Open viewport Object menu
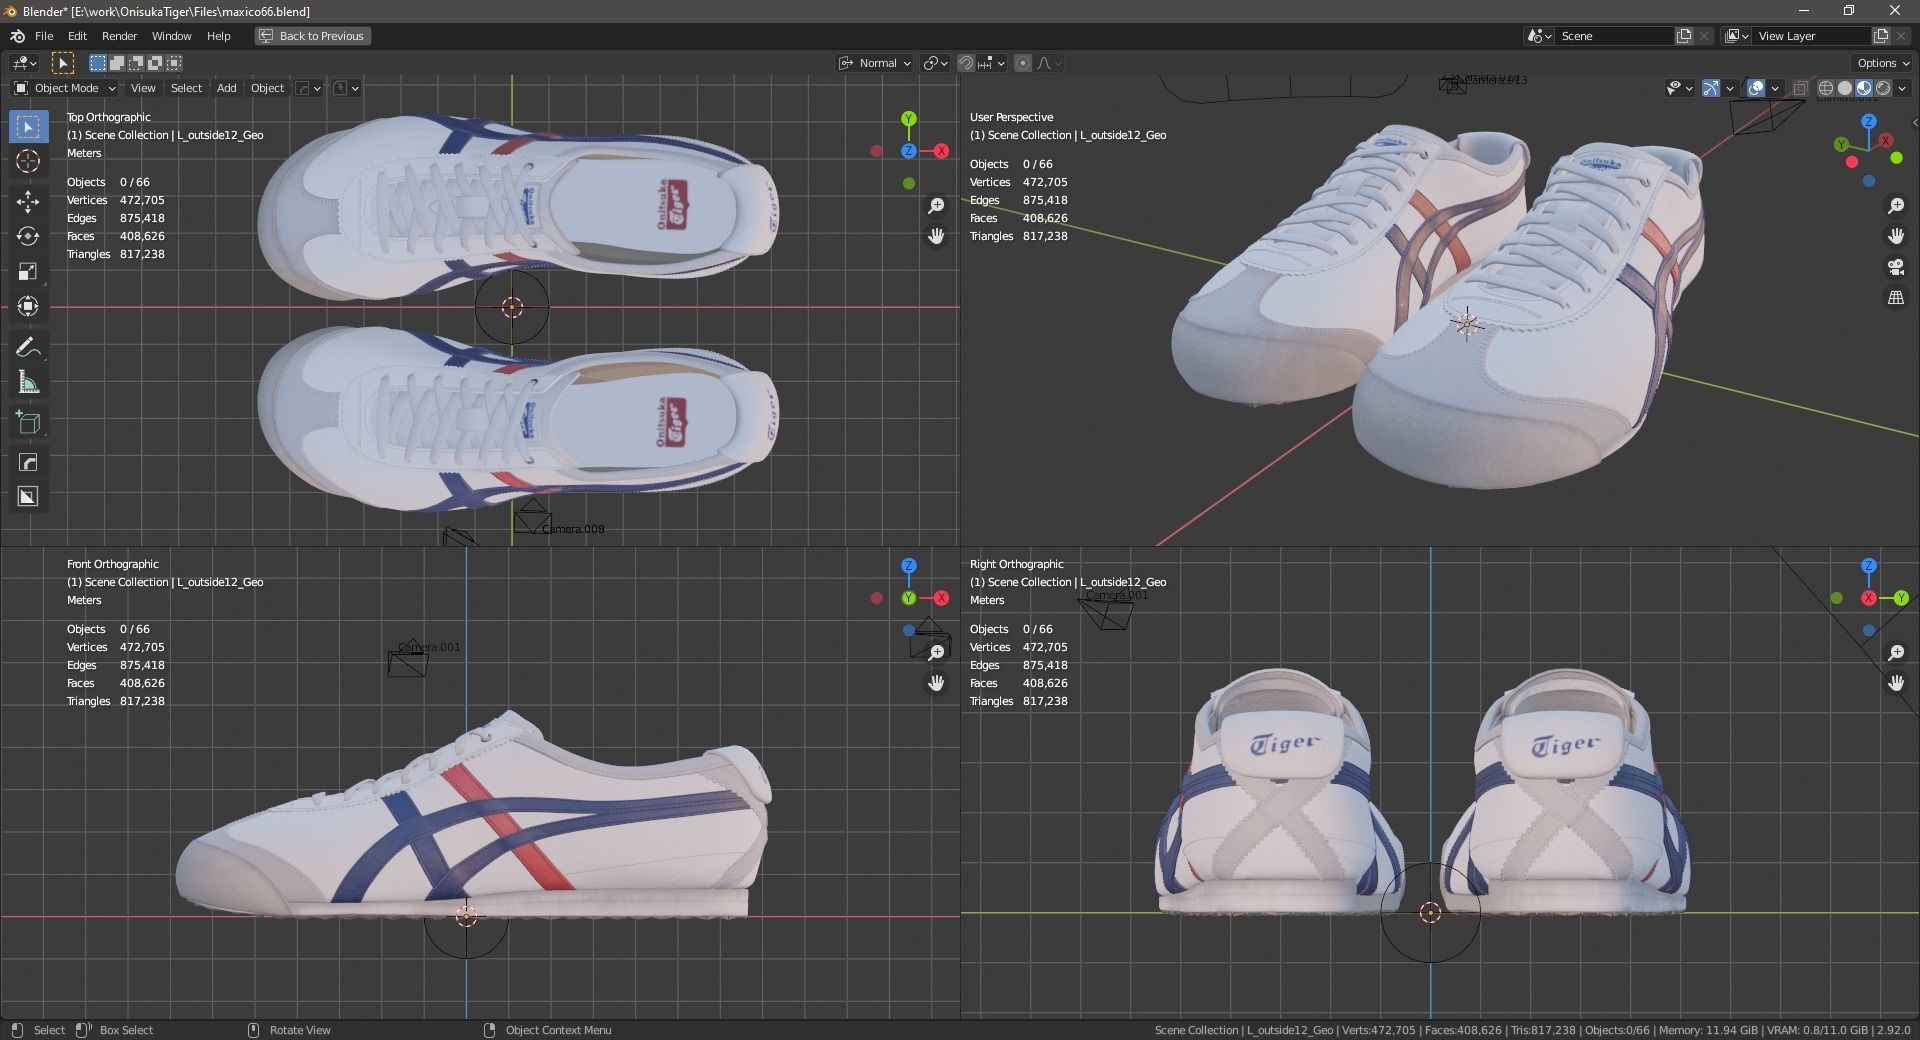This screenshot has height=1040, width=1920. [x=267, y=89]
